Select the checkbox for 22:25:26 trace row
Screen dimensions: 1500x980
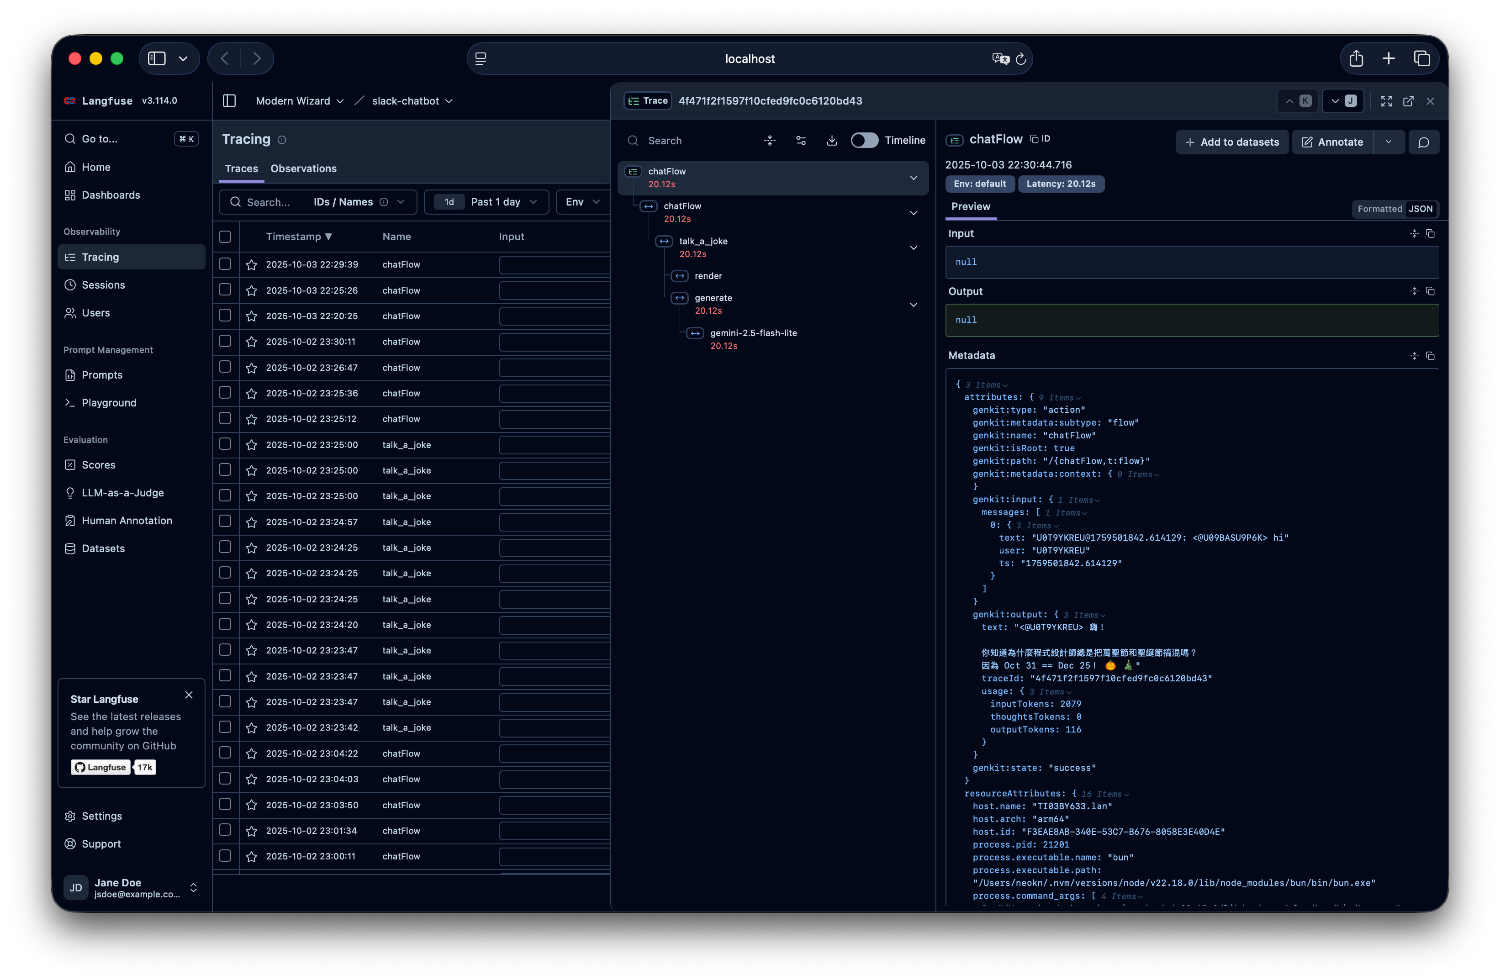[225, 290]
